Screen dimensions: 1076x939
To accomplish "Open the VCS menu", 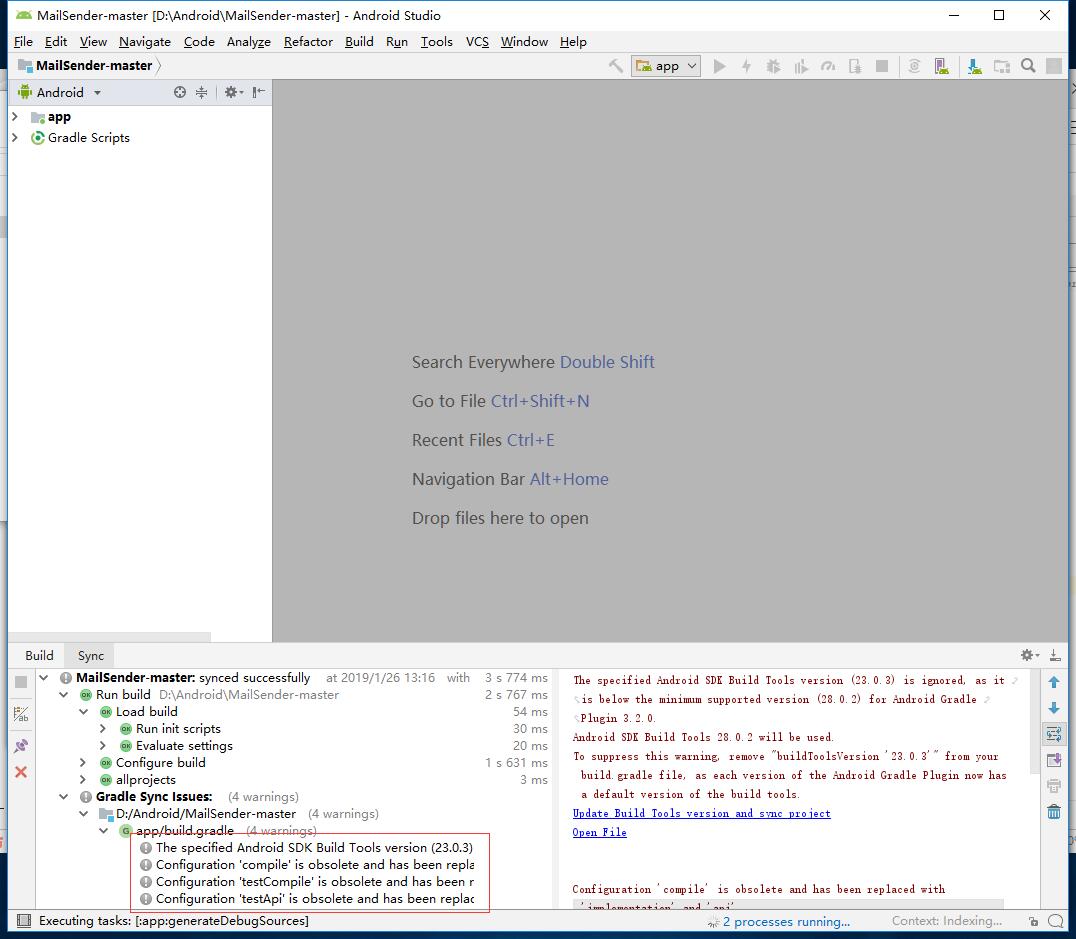I will click(477, 42).
